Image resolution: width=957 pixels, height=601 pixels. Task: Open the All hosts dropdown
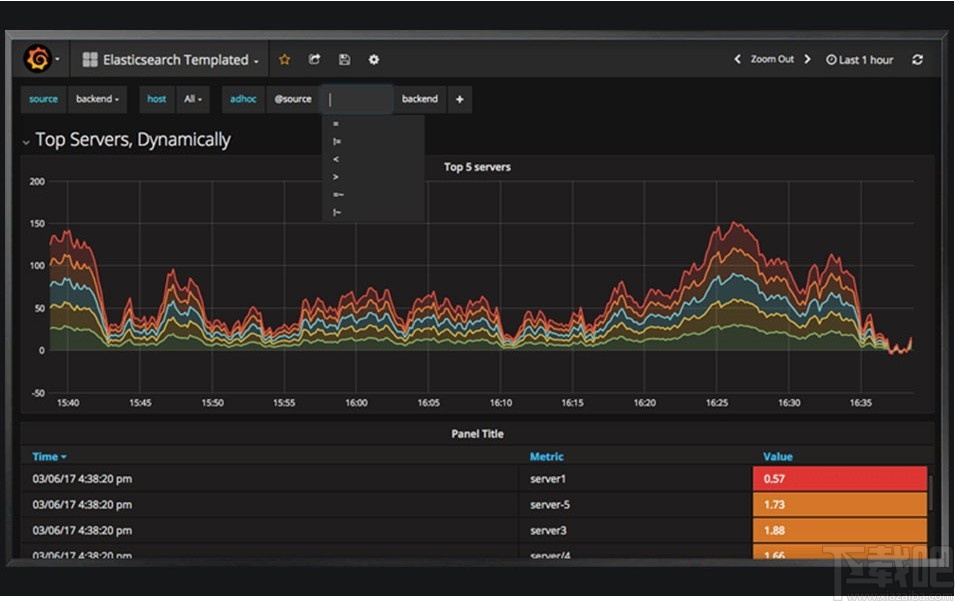pos(193,99)
